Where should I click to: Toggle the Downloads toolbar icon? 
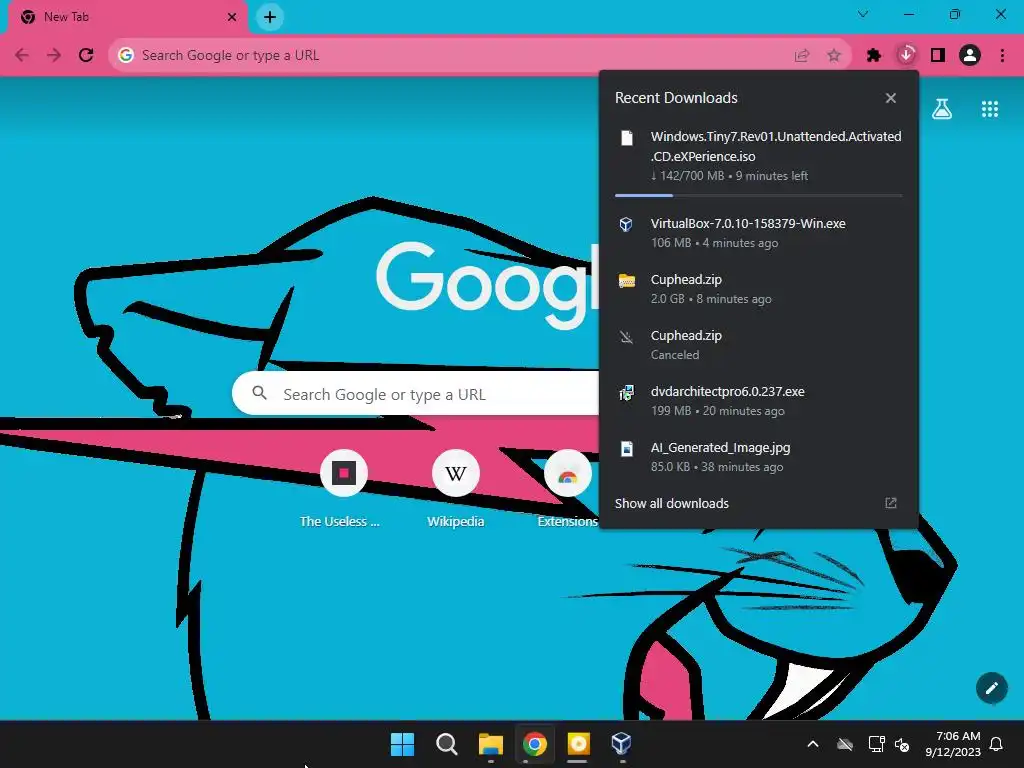906,55
